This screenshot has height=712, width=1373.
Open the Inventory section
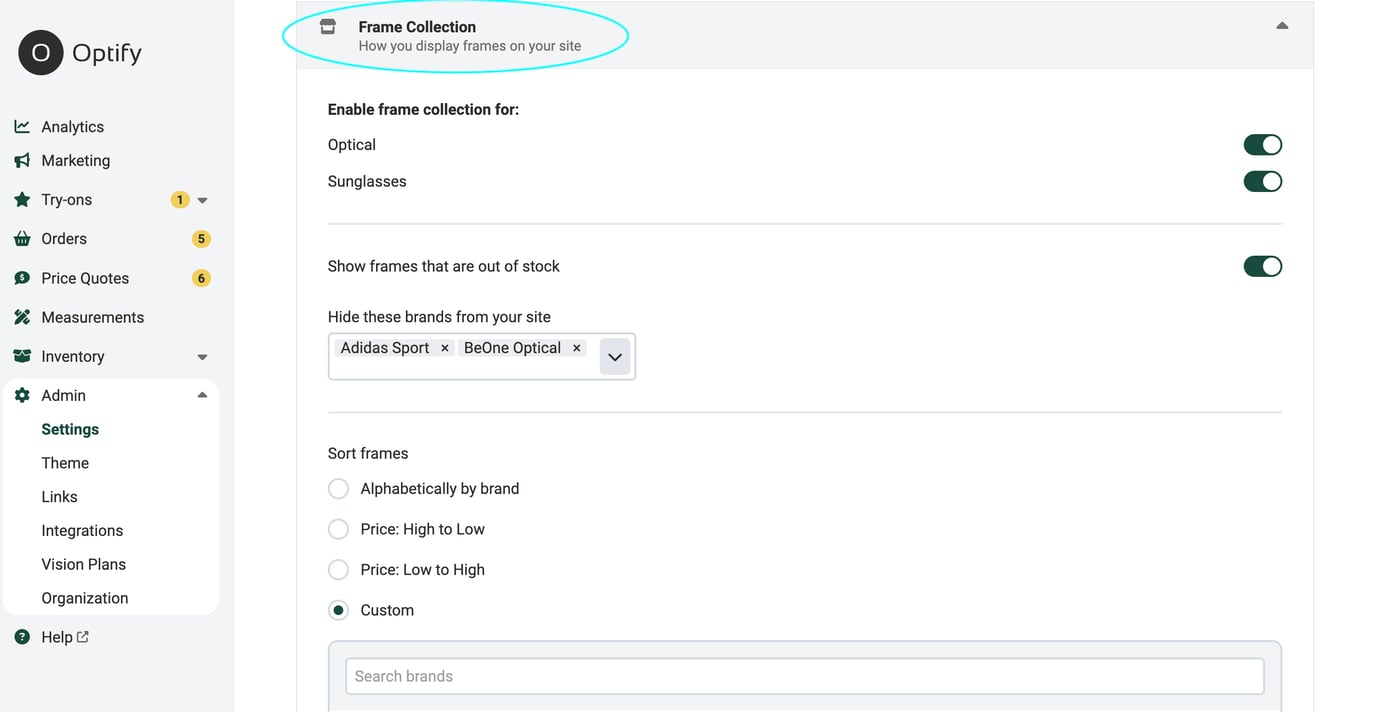click(x=72, y=356)
